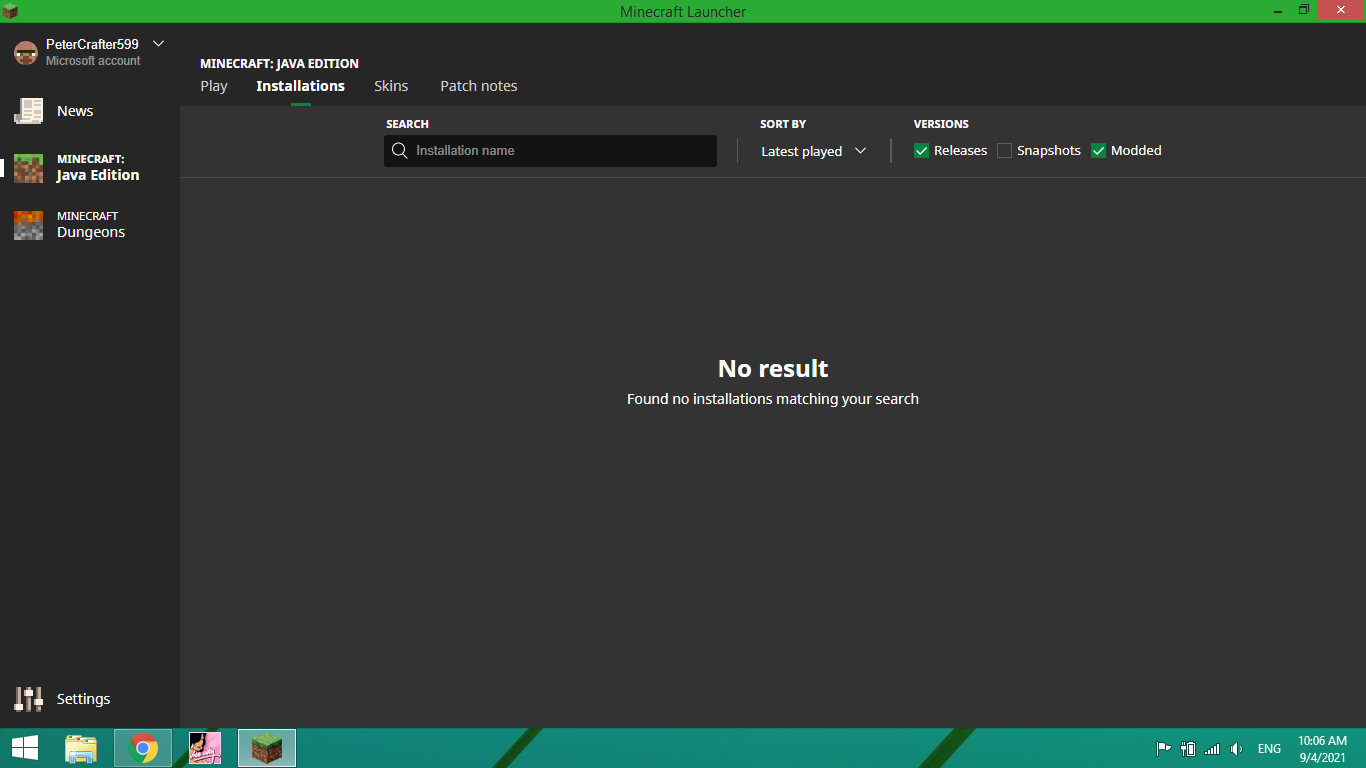Open the taskbar clock and date
1366x768 pixels.
1322,749
